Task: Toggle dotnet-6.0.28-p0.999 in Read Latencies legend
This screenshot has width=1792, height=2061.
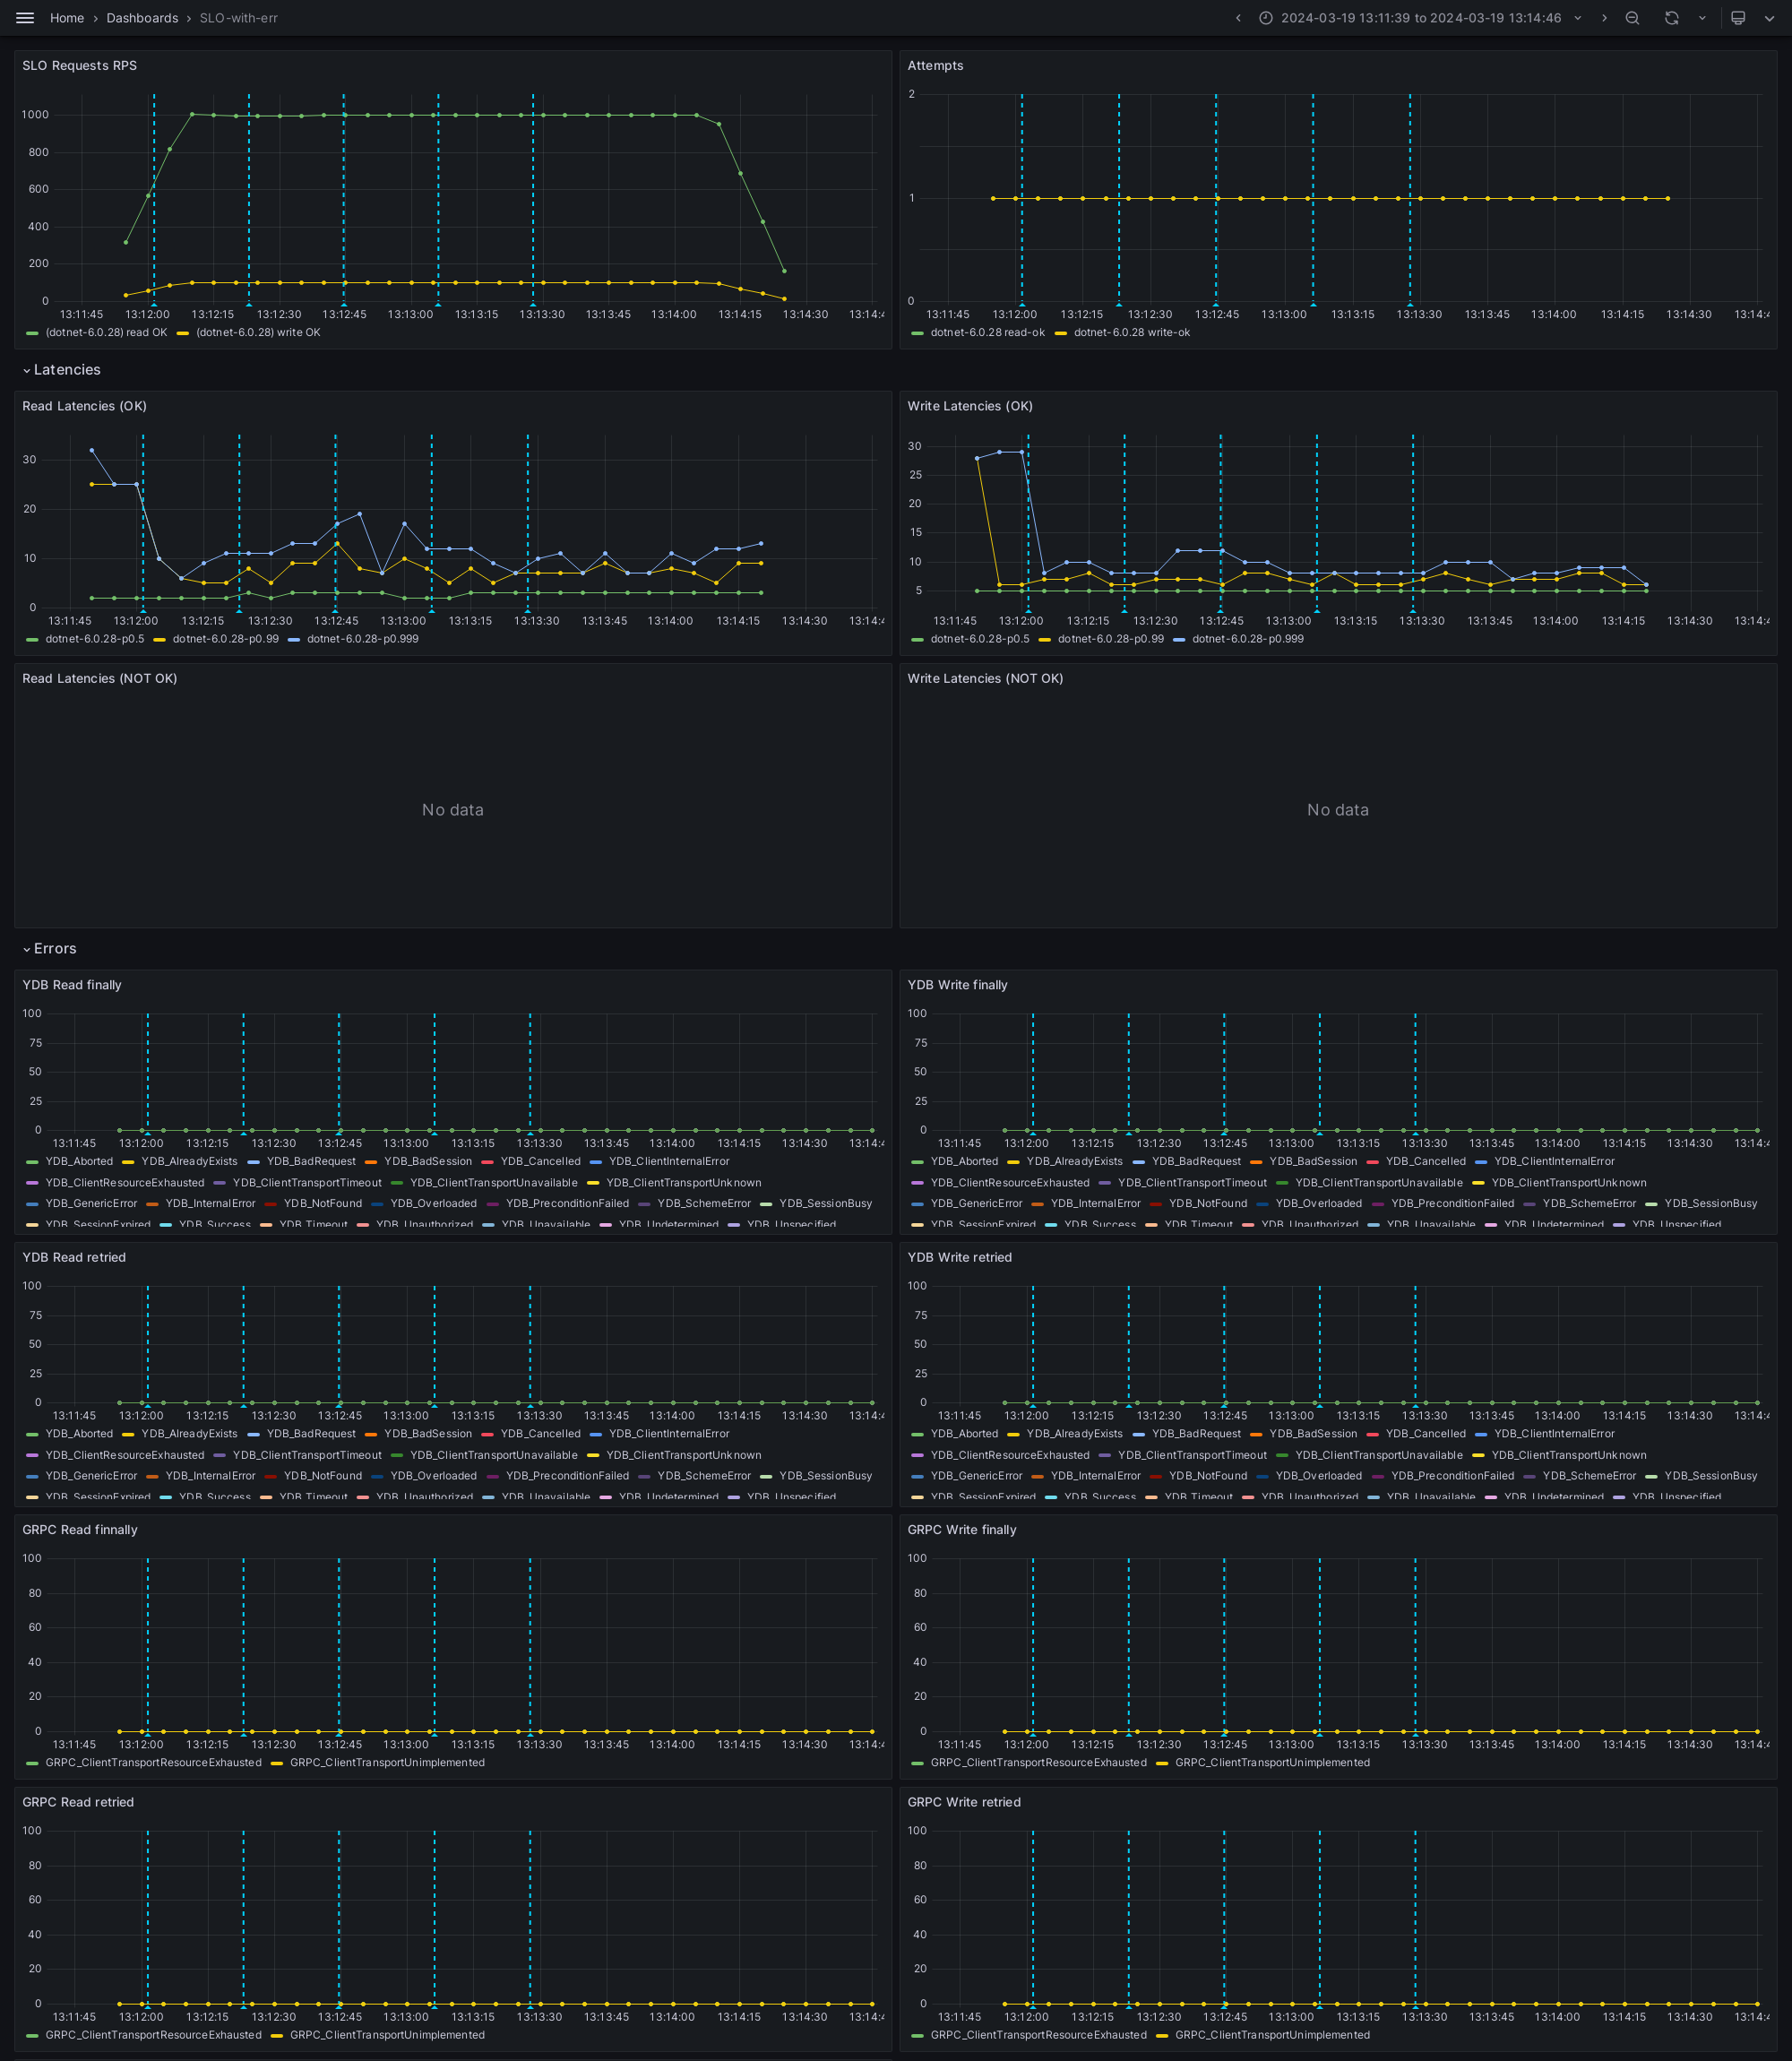Action: [x=362, y=639]
